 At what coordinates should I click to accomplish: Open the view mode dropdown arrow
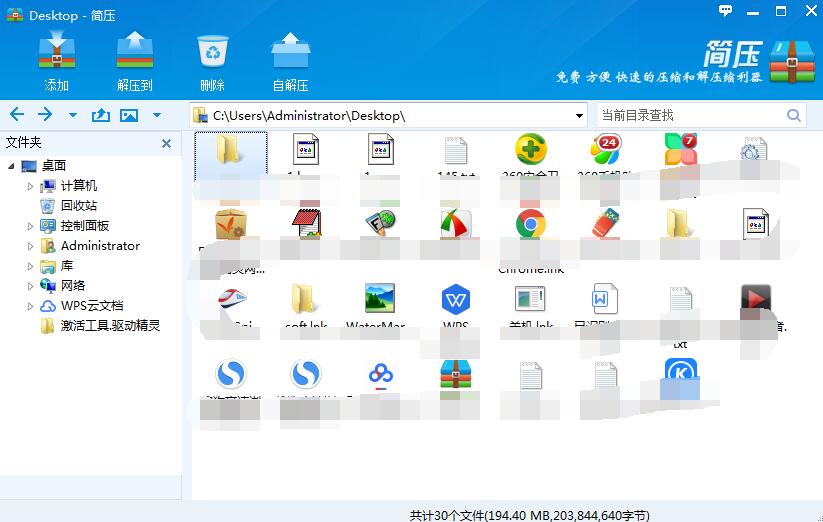[156, 115]
